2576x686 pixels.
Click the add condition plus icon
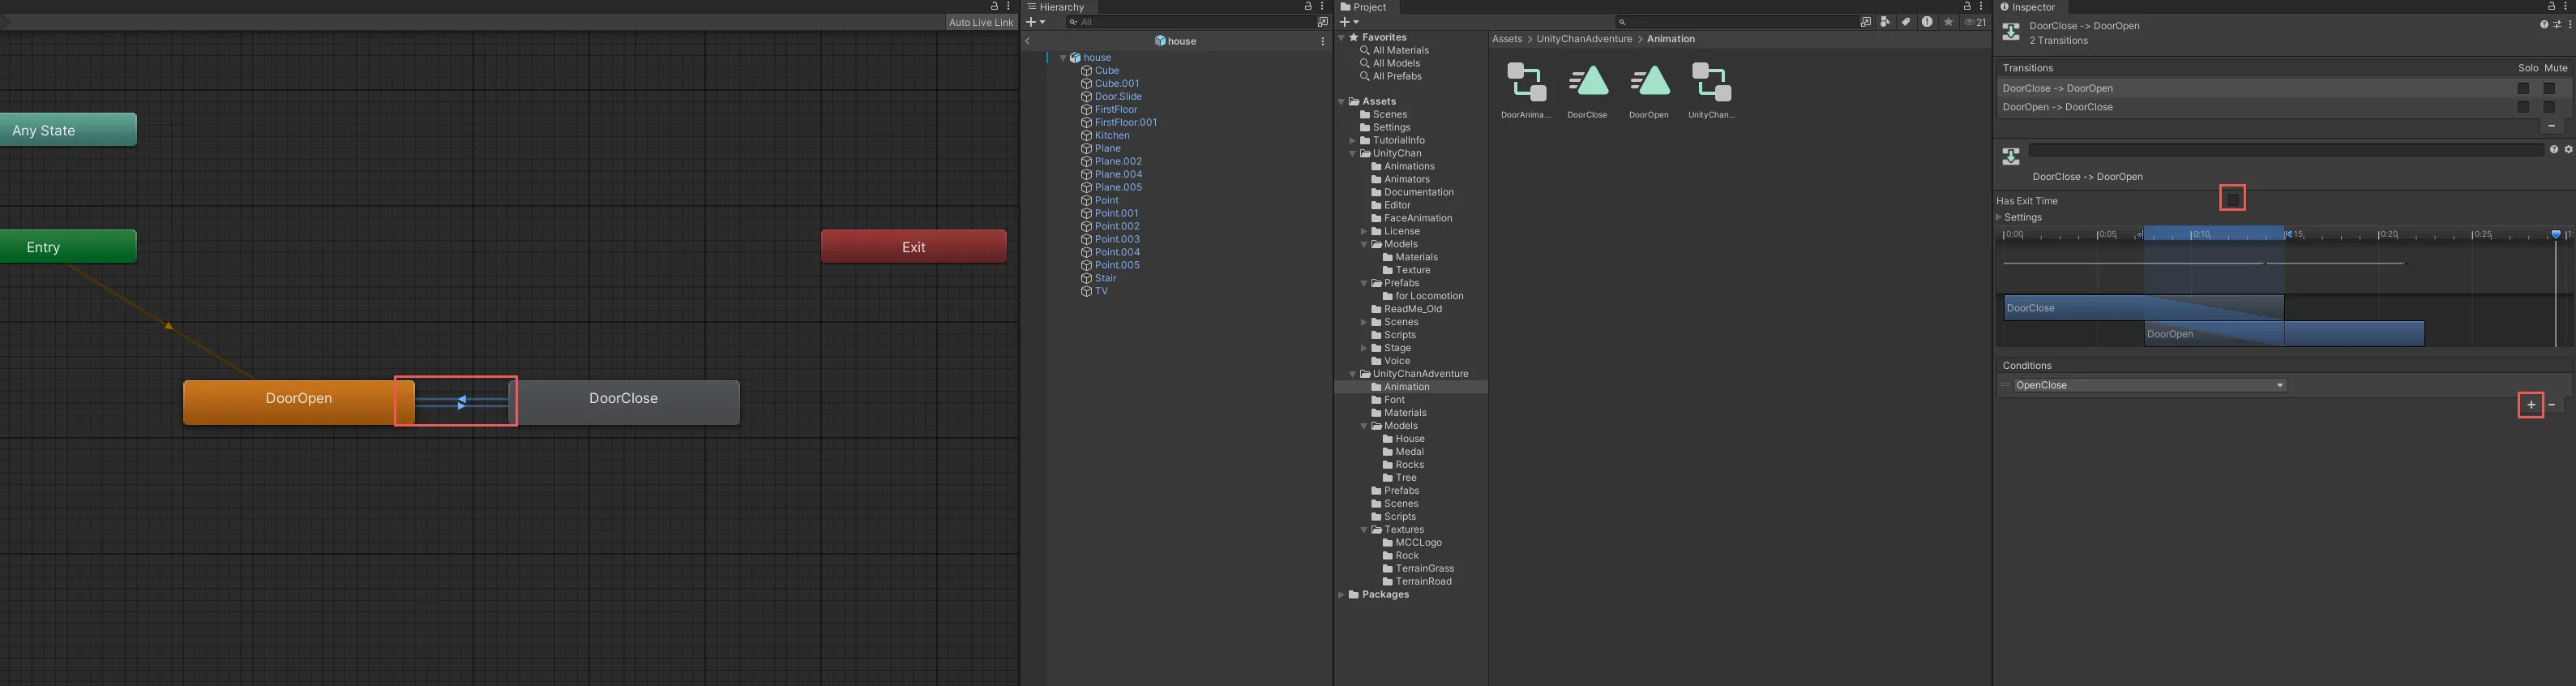tap(2530, 405)
